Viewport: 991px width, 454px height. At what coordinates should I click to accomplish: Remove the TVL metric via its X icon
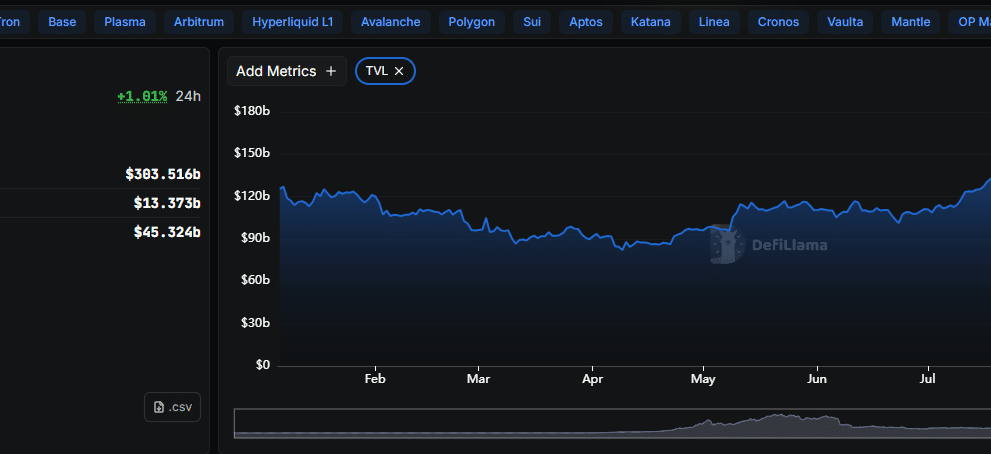(399, 71)
